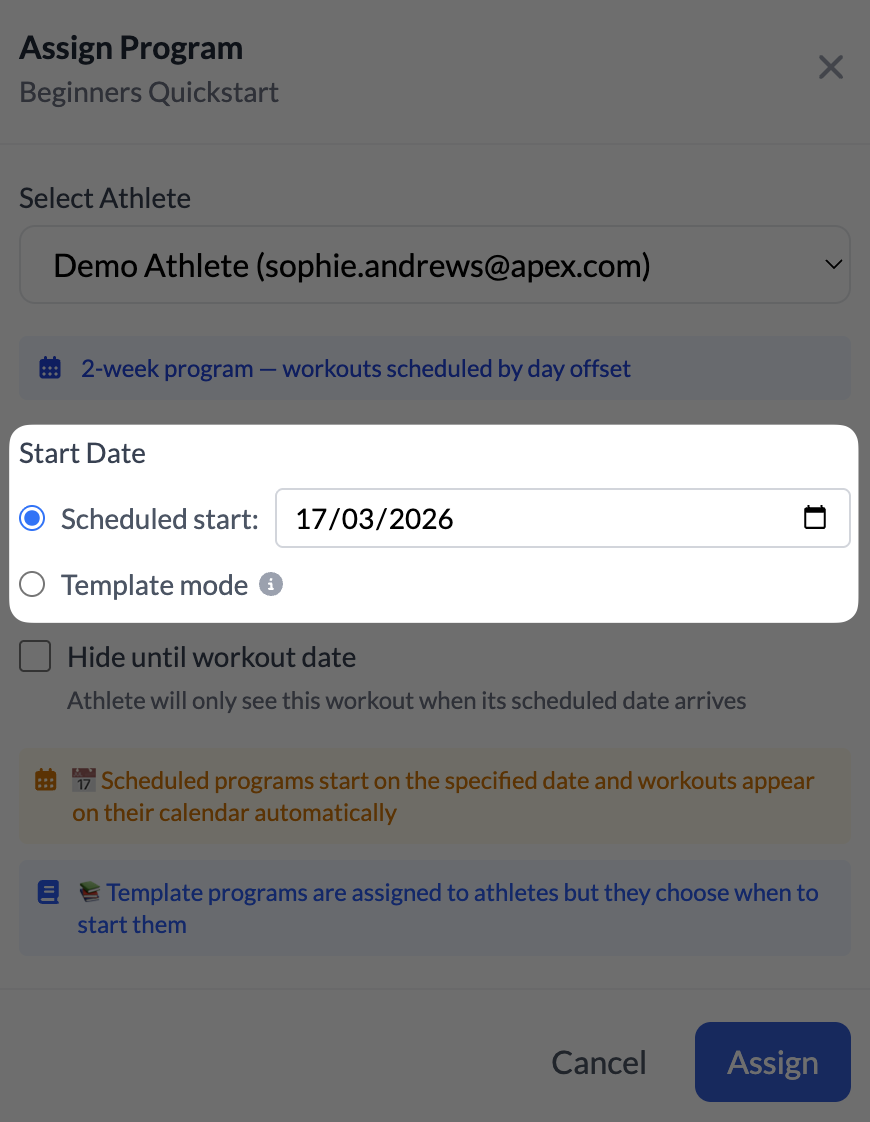This screenshot has width=870, height=1122.
Task: Click the template programs info banner
Action: pyautogui.click(x=434, y=908)
